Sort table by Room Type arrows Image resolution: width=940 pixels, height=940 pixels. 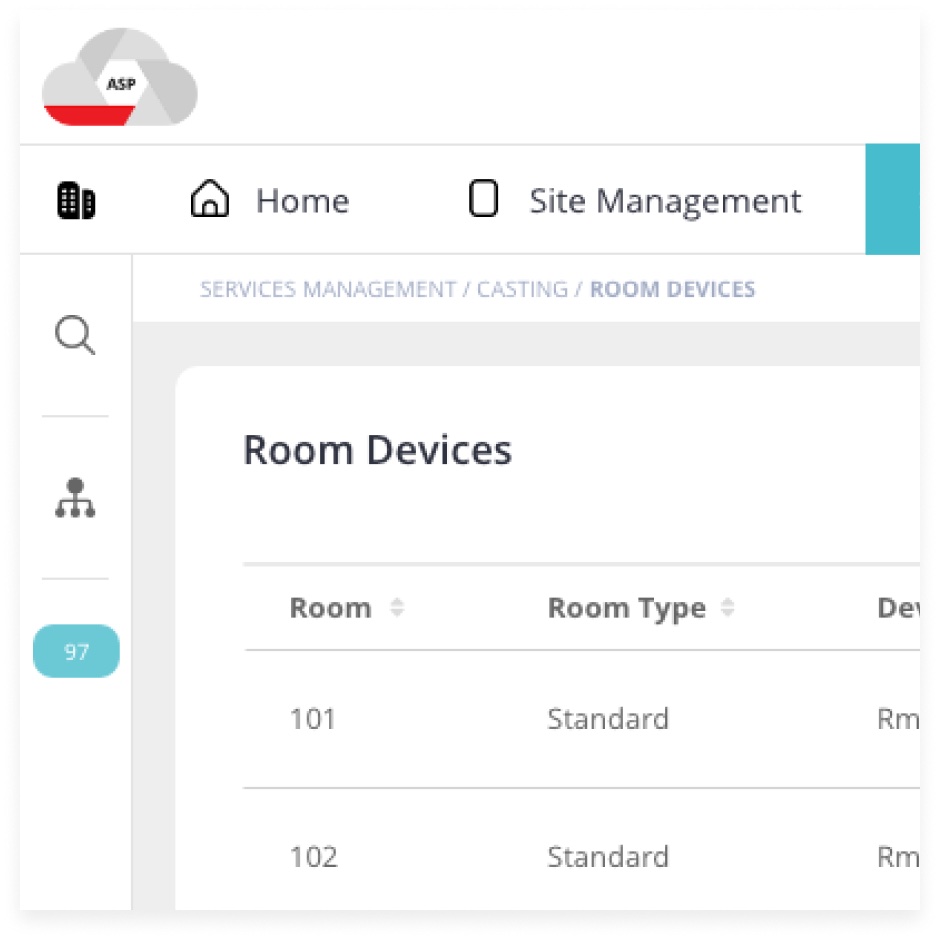pyautogui.click(x=727, y=607)
